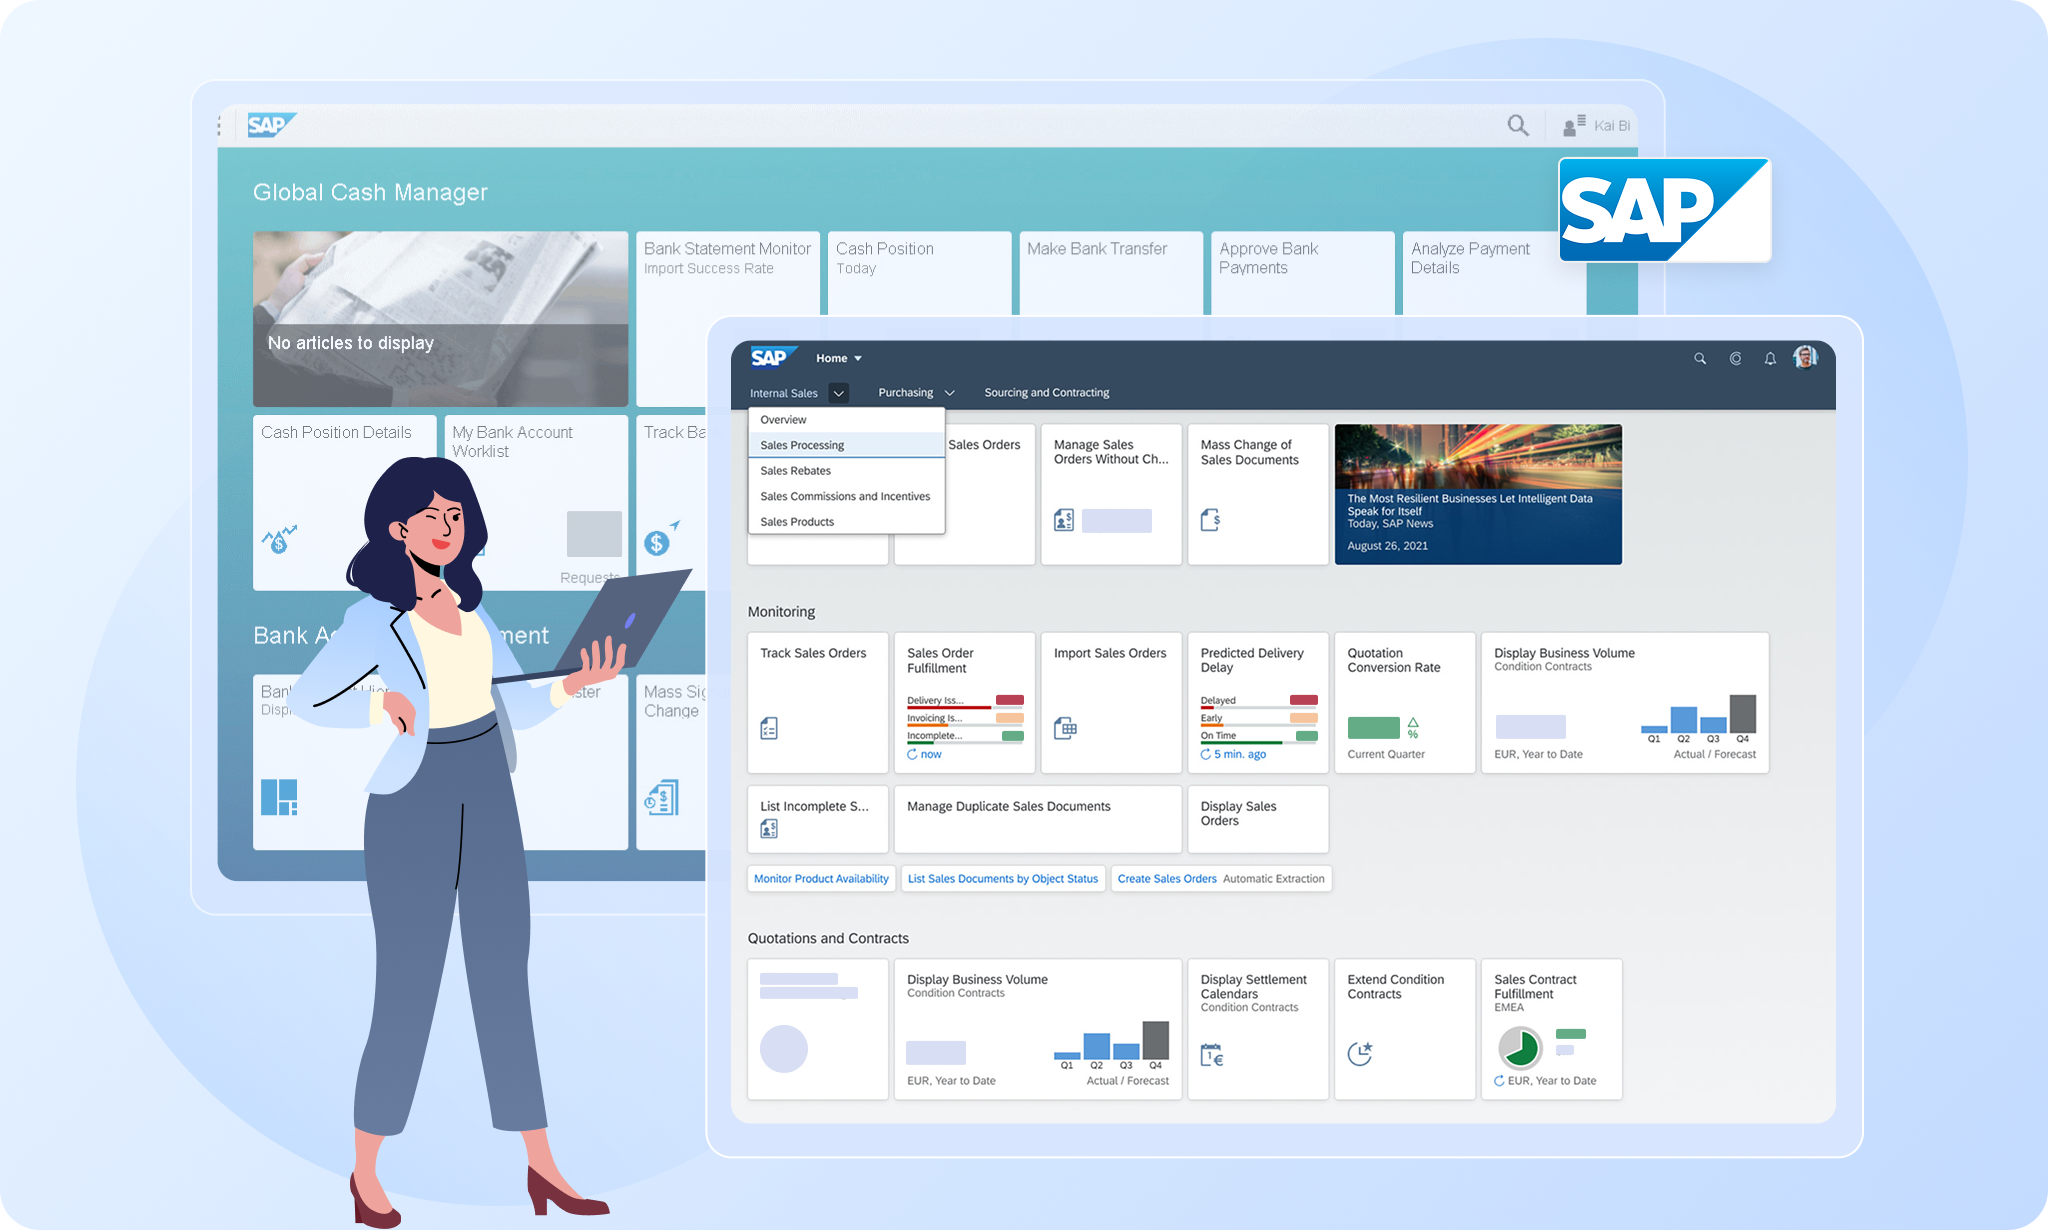2048x1230 pixels.
Task: Select Overview in the Internal Sales menu
Action: 846,420
